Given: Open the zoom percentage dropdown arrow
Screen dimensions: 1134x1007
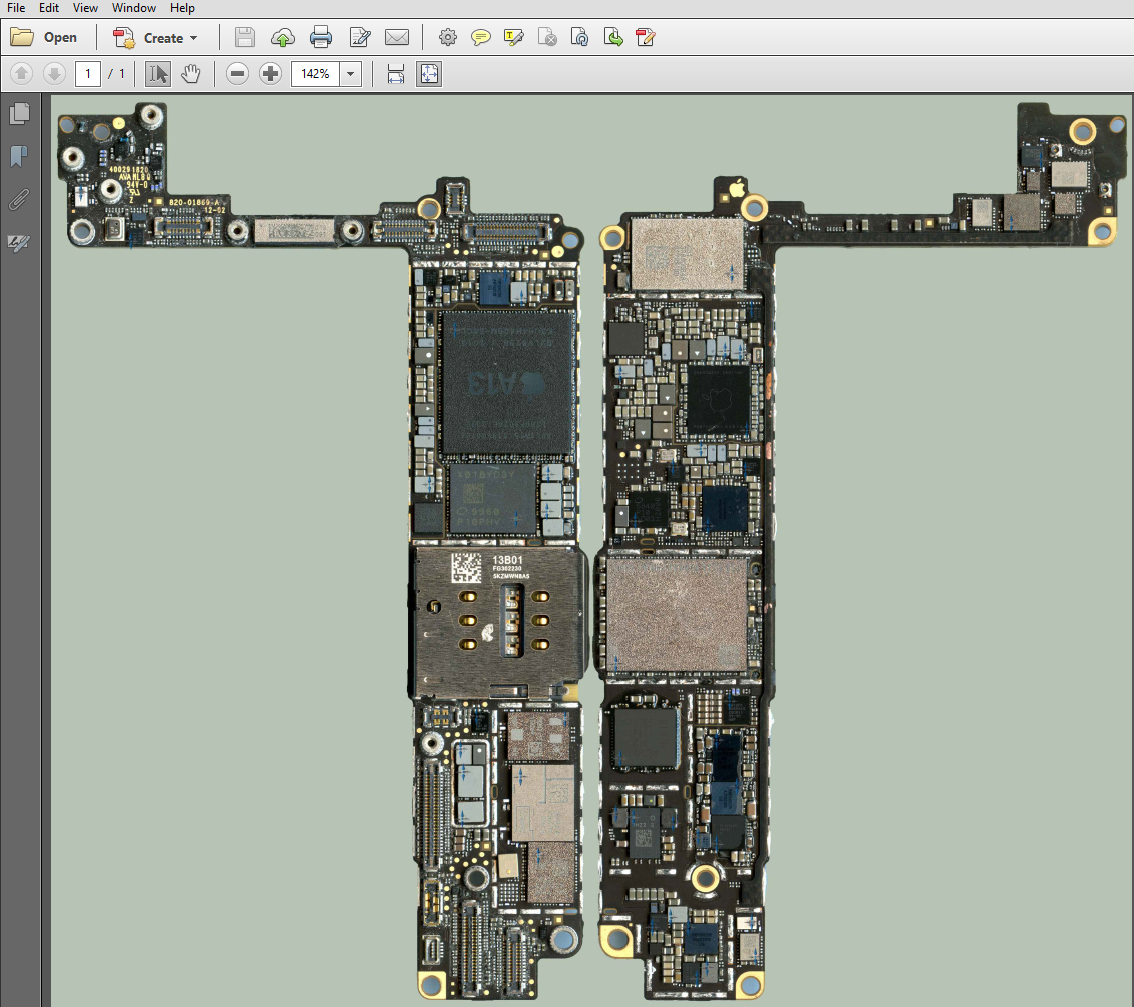Looking at the screenshot, I should pyautogui.click(x=351, y=74).
